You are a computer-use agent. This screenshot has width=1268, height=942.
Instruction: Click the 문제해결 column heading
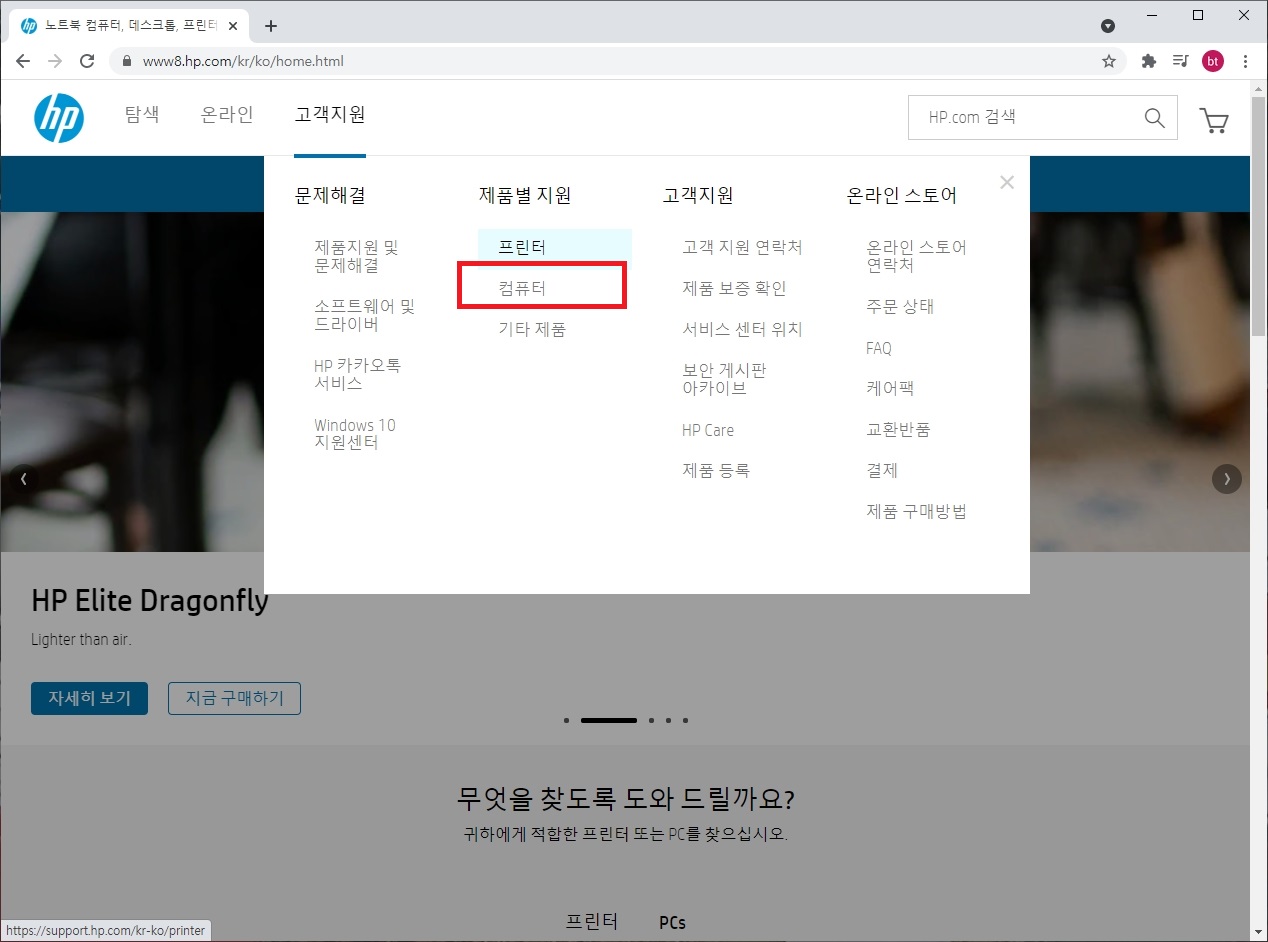click(330, 195)
